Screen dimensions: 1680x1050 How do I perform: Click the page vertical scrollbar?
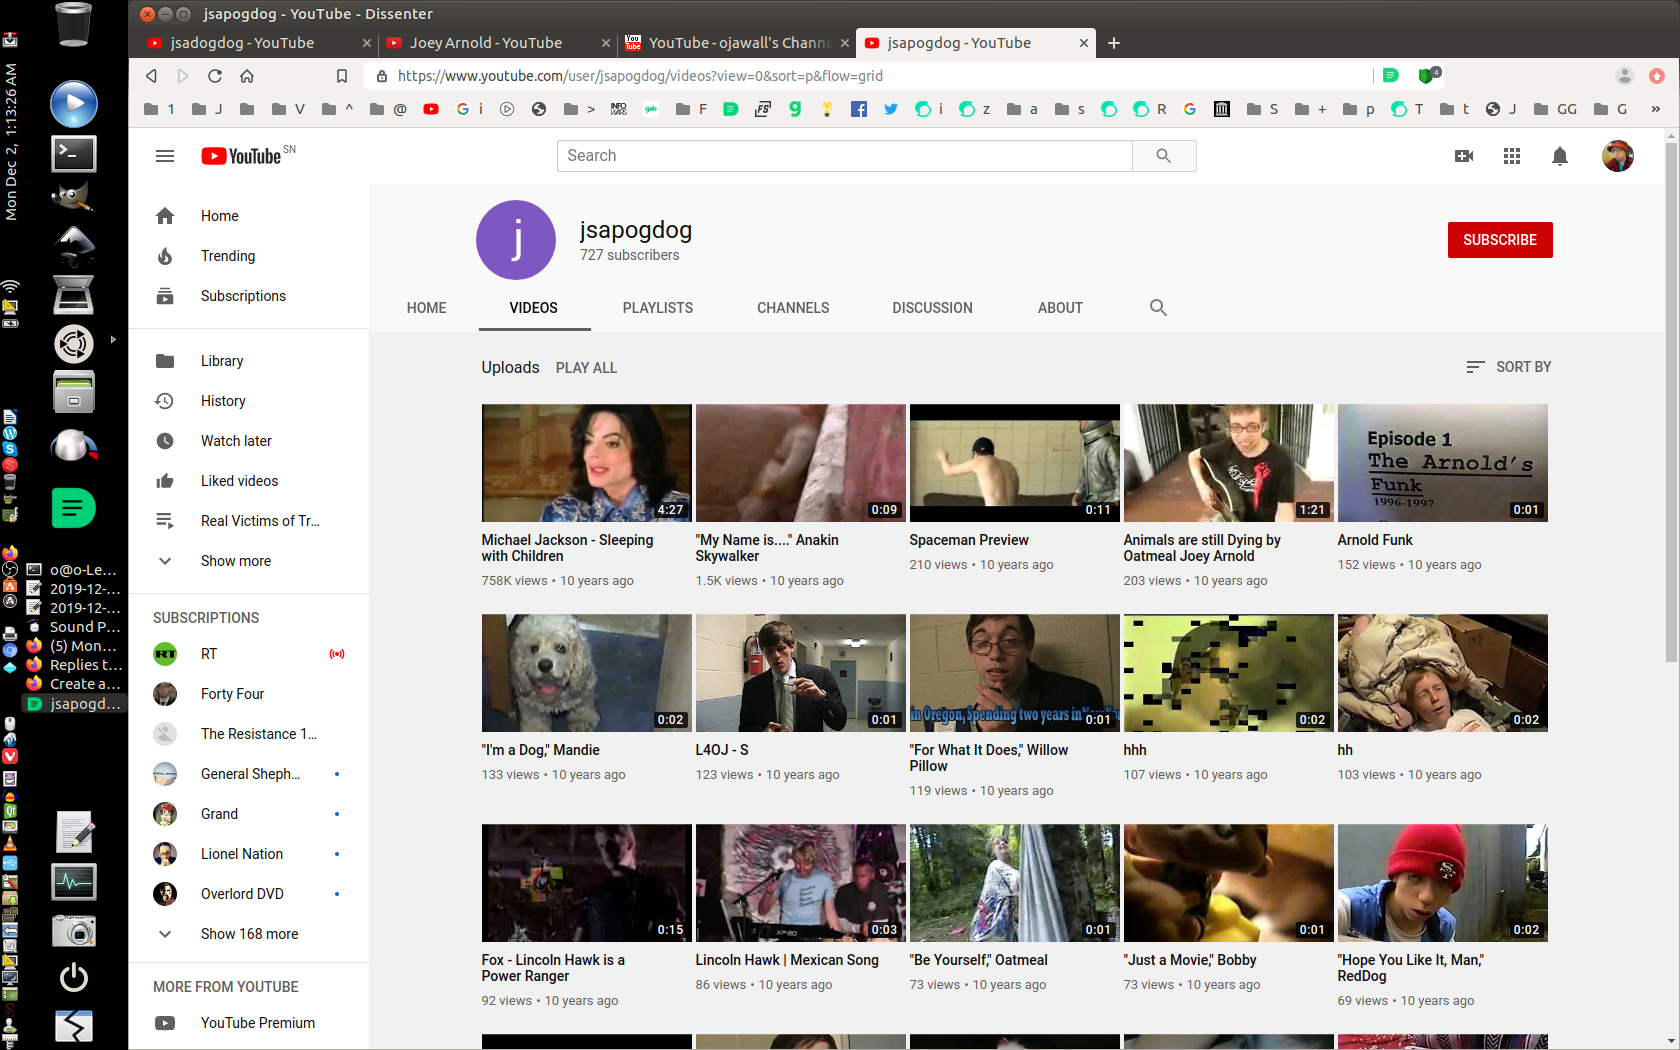[1672, 400]
